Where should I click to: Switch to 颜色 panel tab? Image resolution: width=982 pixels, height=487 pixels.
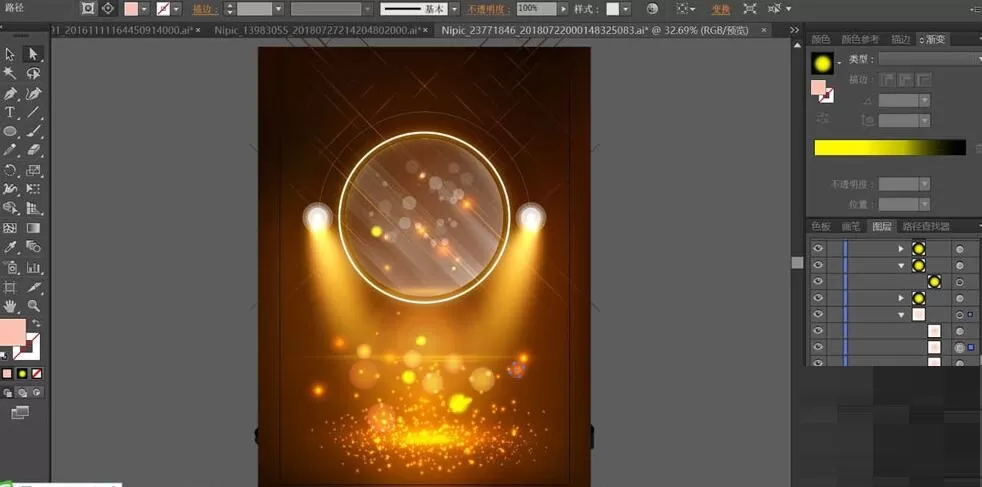click(x=820, y=39)
